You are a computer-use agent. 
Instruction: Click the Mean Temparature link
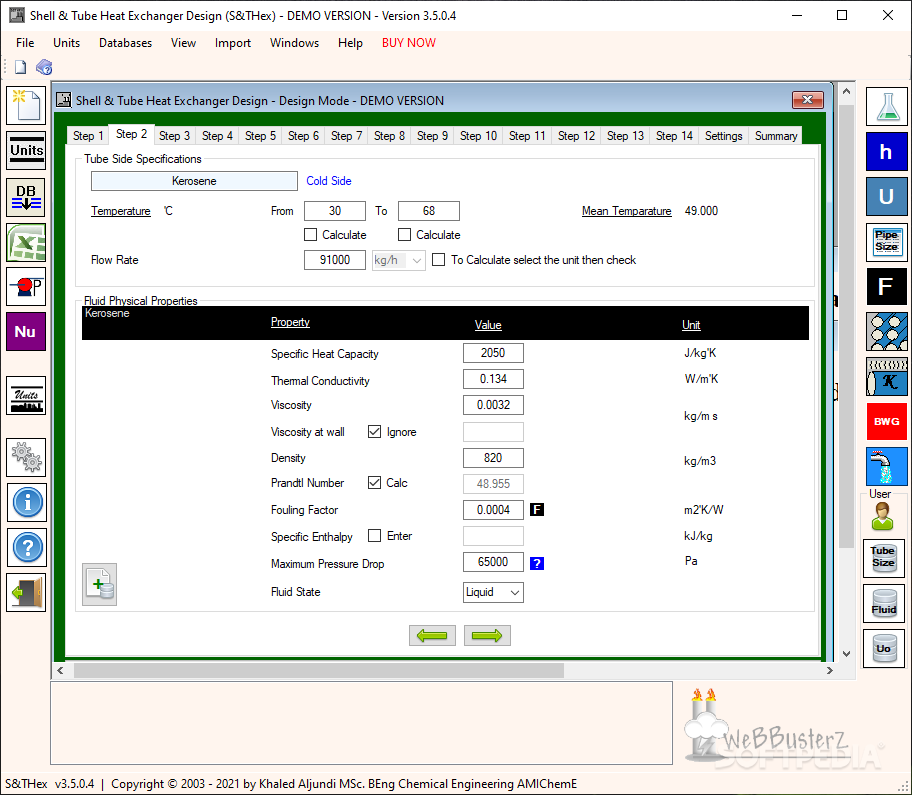point(626,211)
